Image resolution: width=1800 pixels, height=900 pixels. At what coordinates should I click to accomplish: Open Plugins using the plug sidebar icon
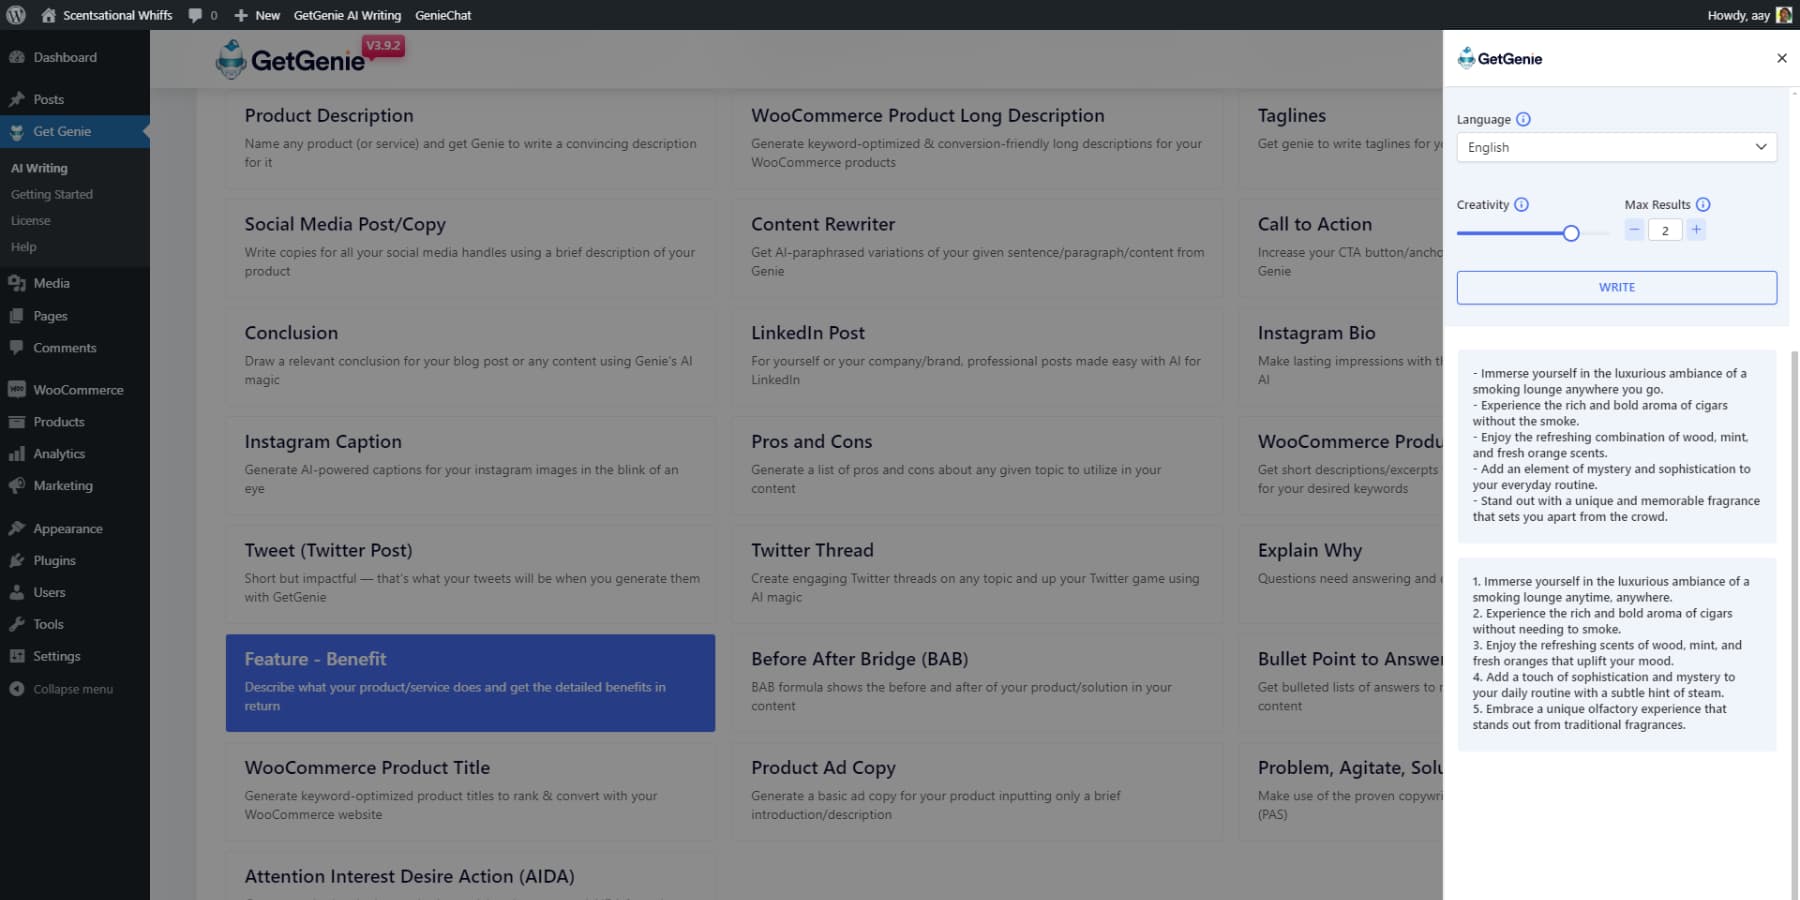coord(17,560)
